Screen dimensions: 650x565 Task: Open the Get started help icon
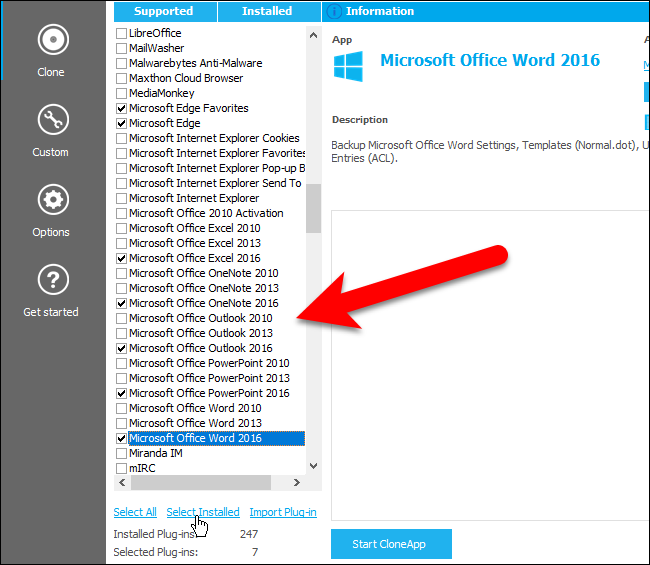click(x=53, y=280)
